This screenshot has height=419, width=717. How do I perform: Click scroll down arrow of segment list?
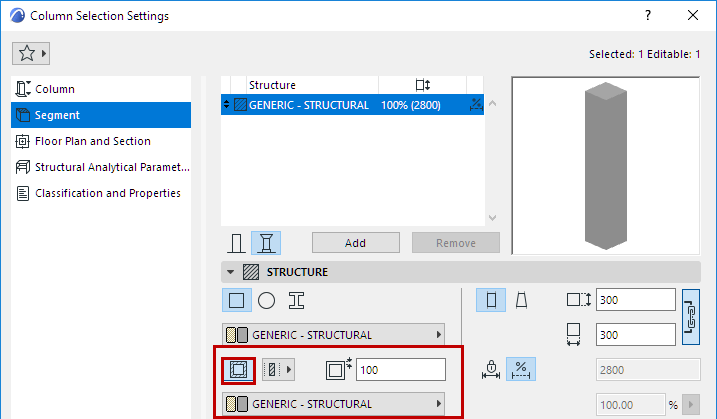(x=492, y=218)
